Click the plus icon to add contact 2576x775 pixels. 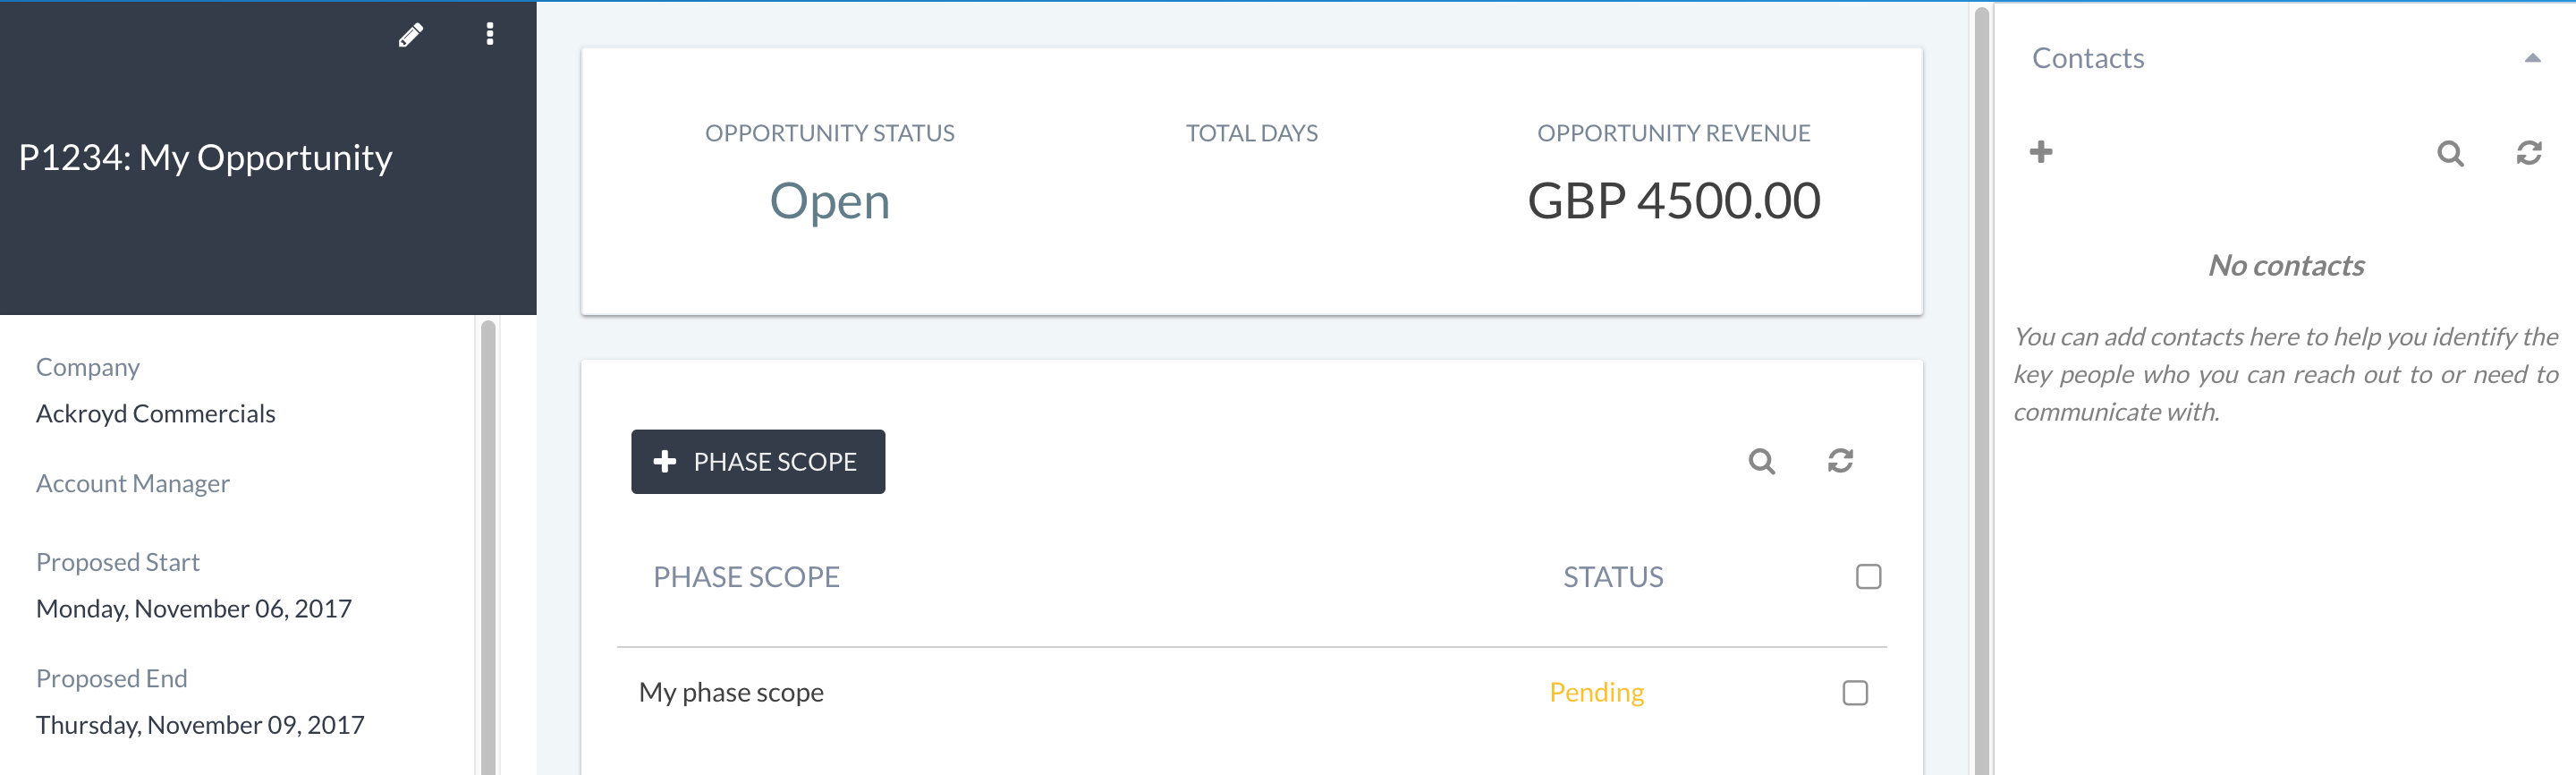pos(2040,152)
